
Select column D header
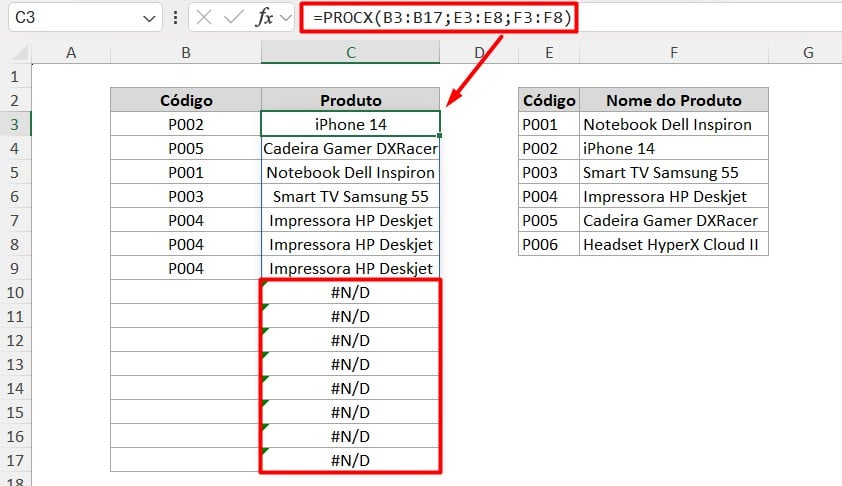[x=479, y=53]
